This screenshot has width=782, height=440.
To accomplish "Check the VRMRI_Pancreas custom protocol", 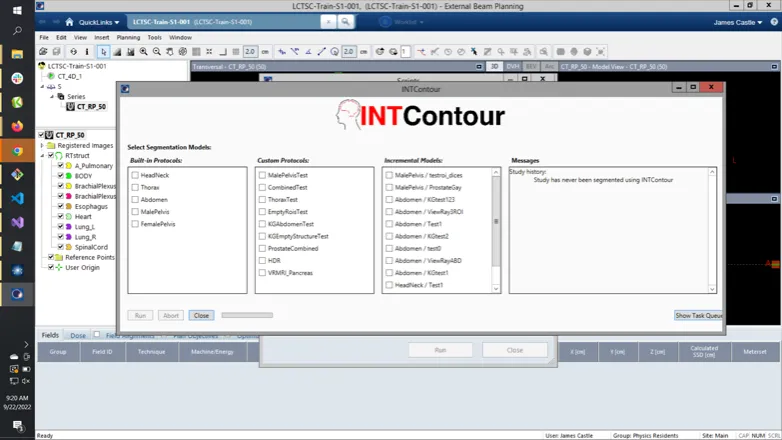I will (x=262, y=273).
